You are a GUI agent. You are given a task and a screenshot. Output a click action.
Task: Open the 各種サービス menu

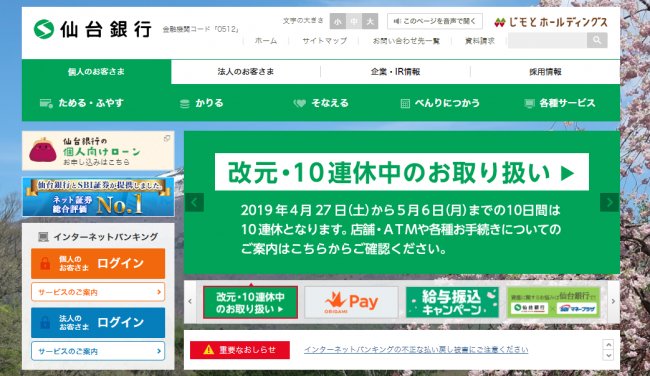[560, 103]
